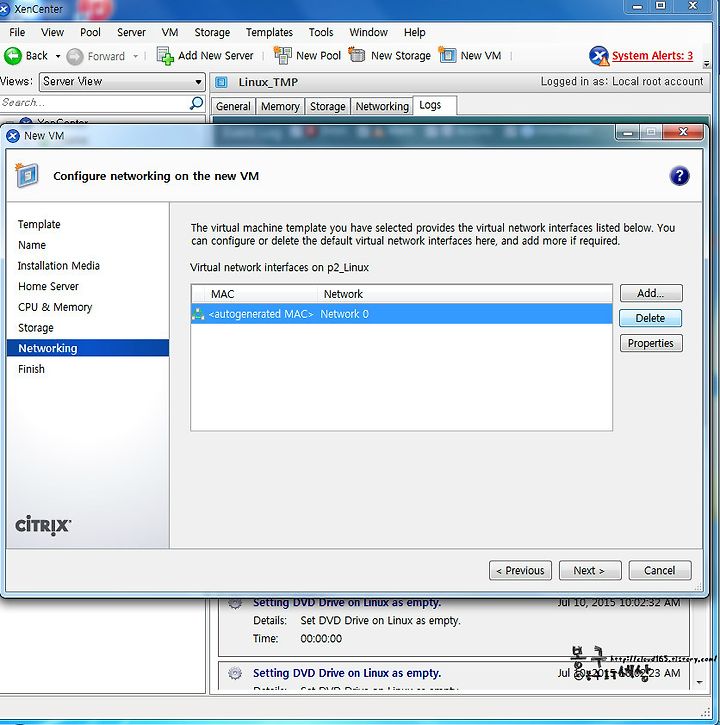This screenshot has width=720, height=725.
Task: Expand the toolbar overflow arrow
Action: tap(706, 64)
